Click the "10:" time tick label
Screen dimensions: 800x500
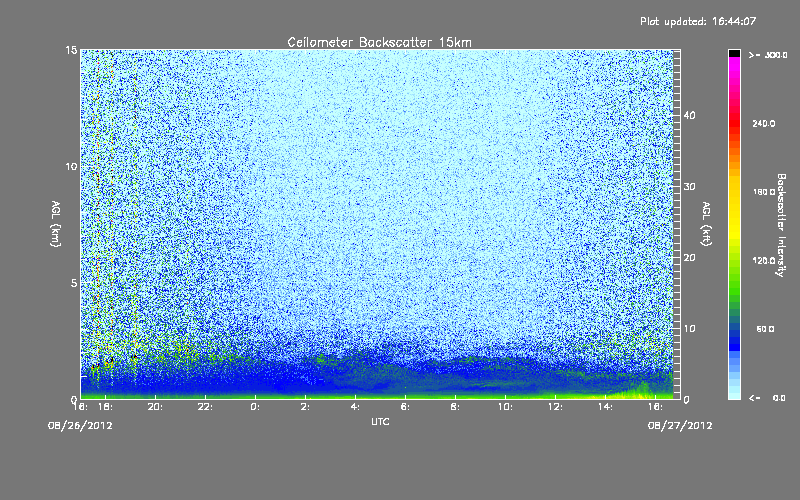[505, 407]
